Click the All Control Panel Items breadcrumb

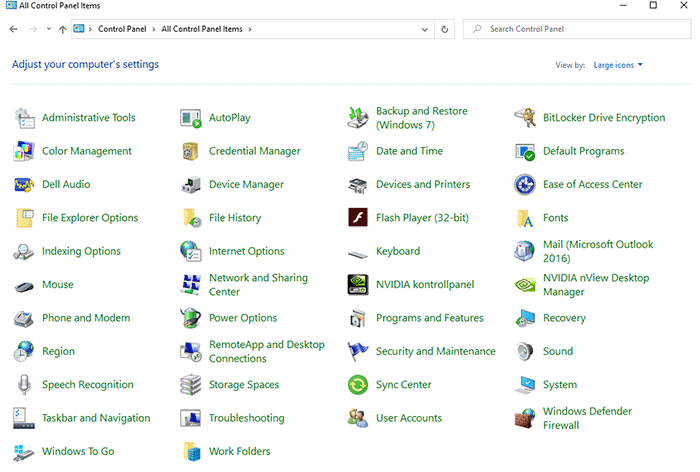coord(202,29)
